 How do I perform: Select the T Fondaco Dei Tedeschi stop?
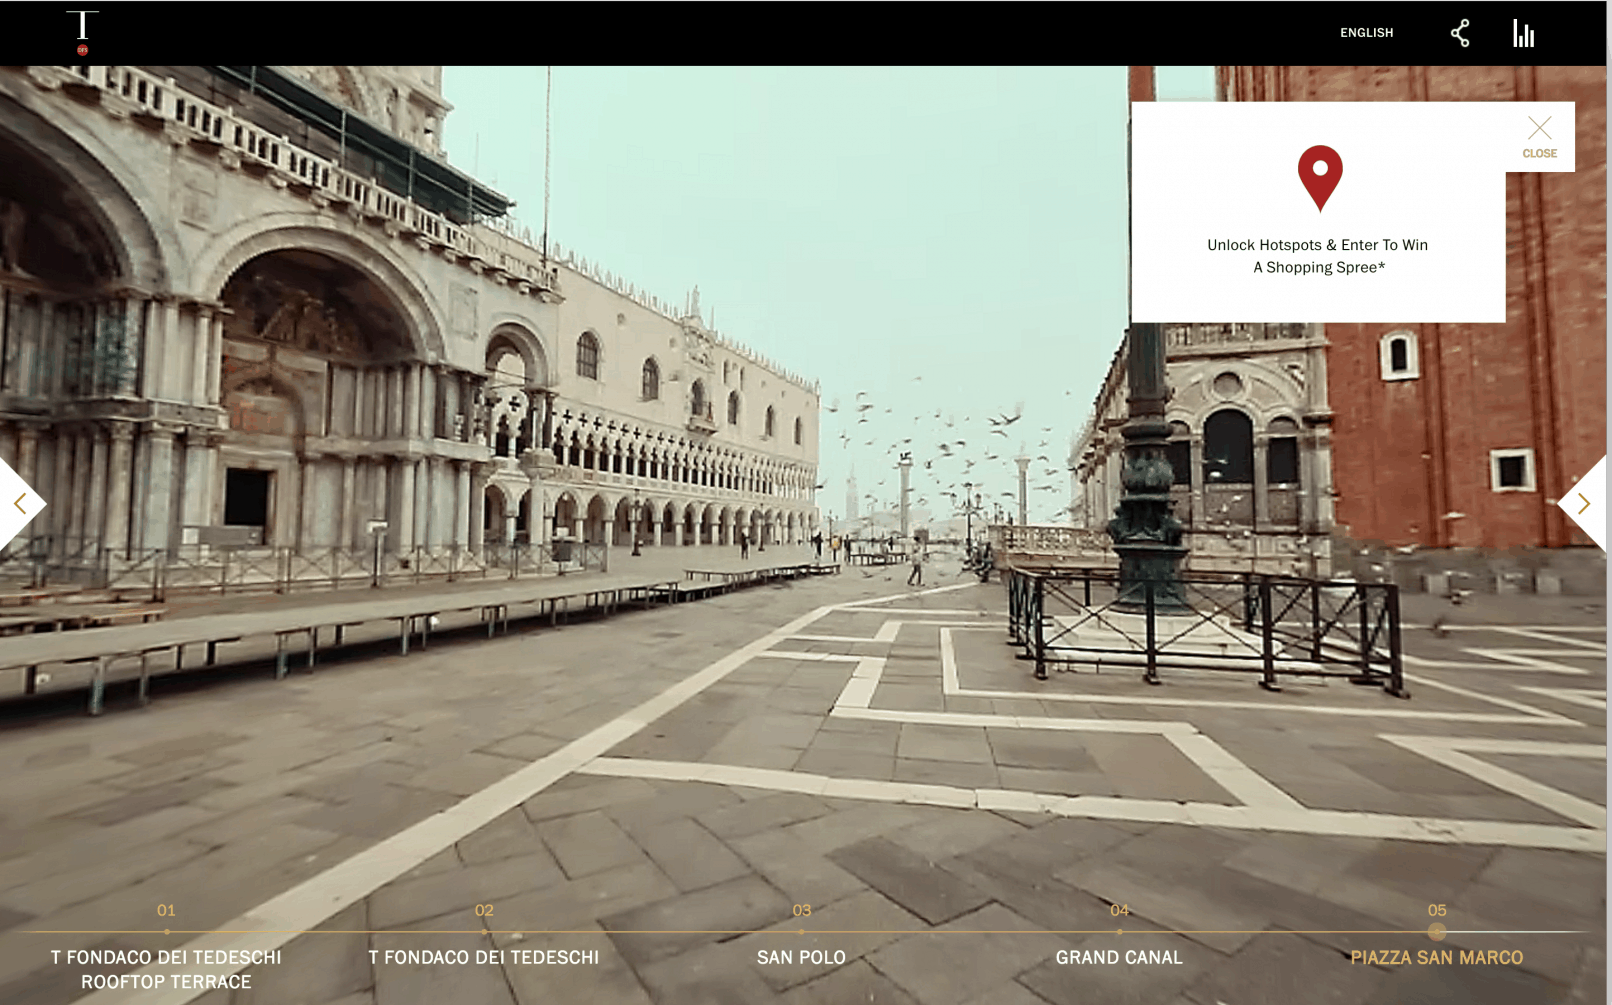coord(484,957)
